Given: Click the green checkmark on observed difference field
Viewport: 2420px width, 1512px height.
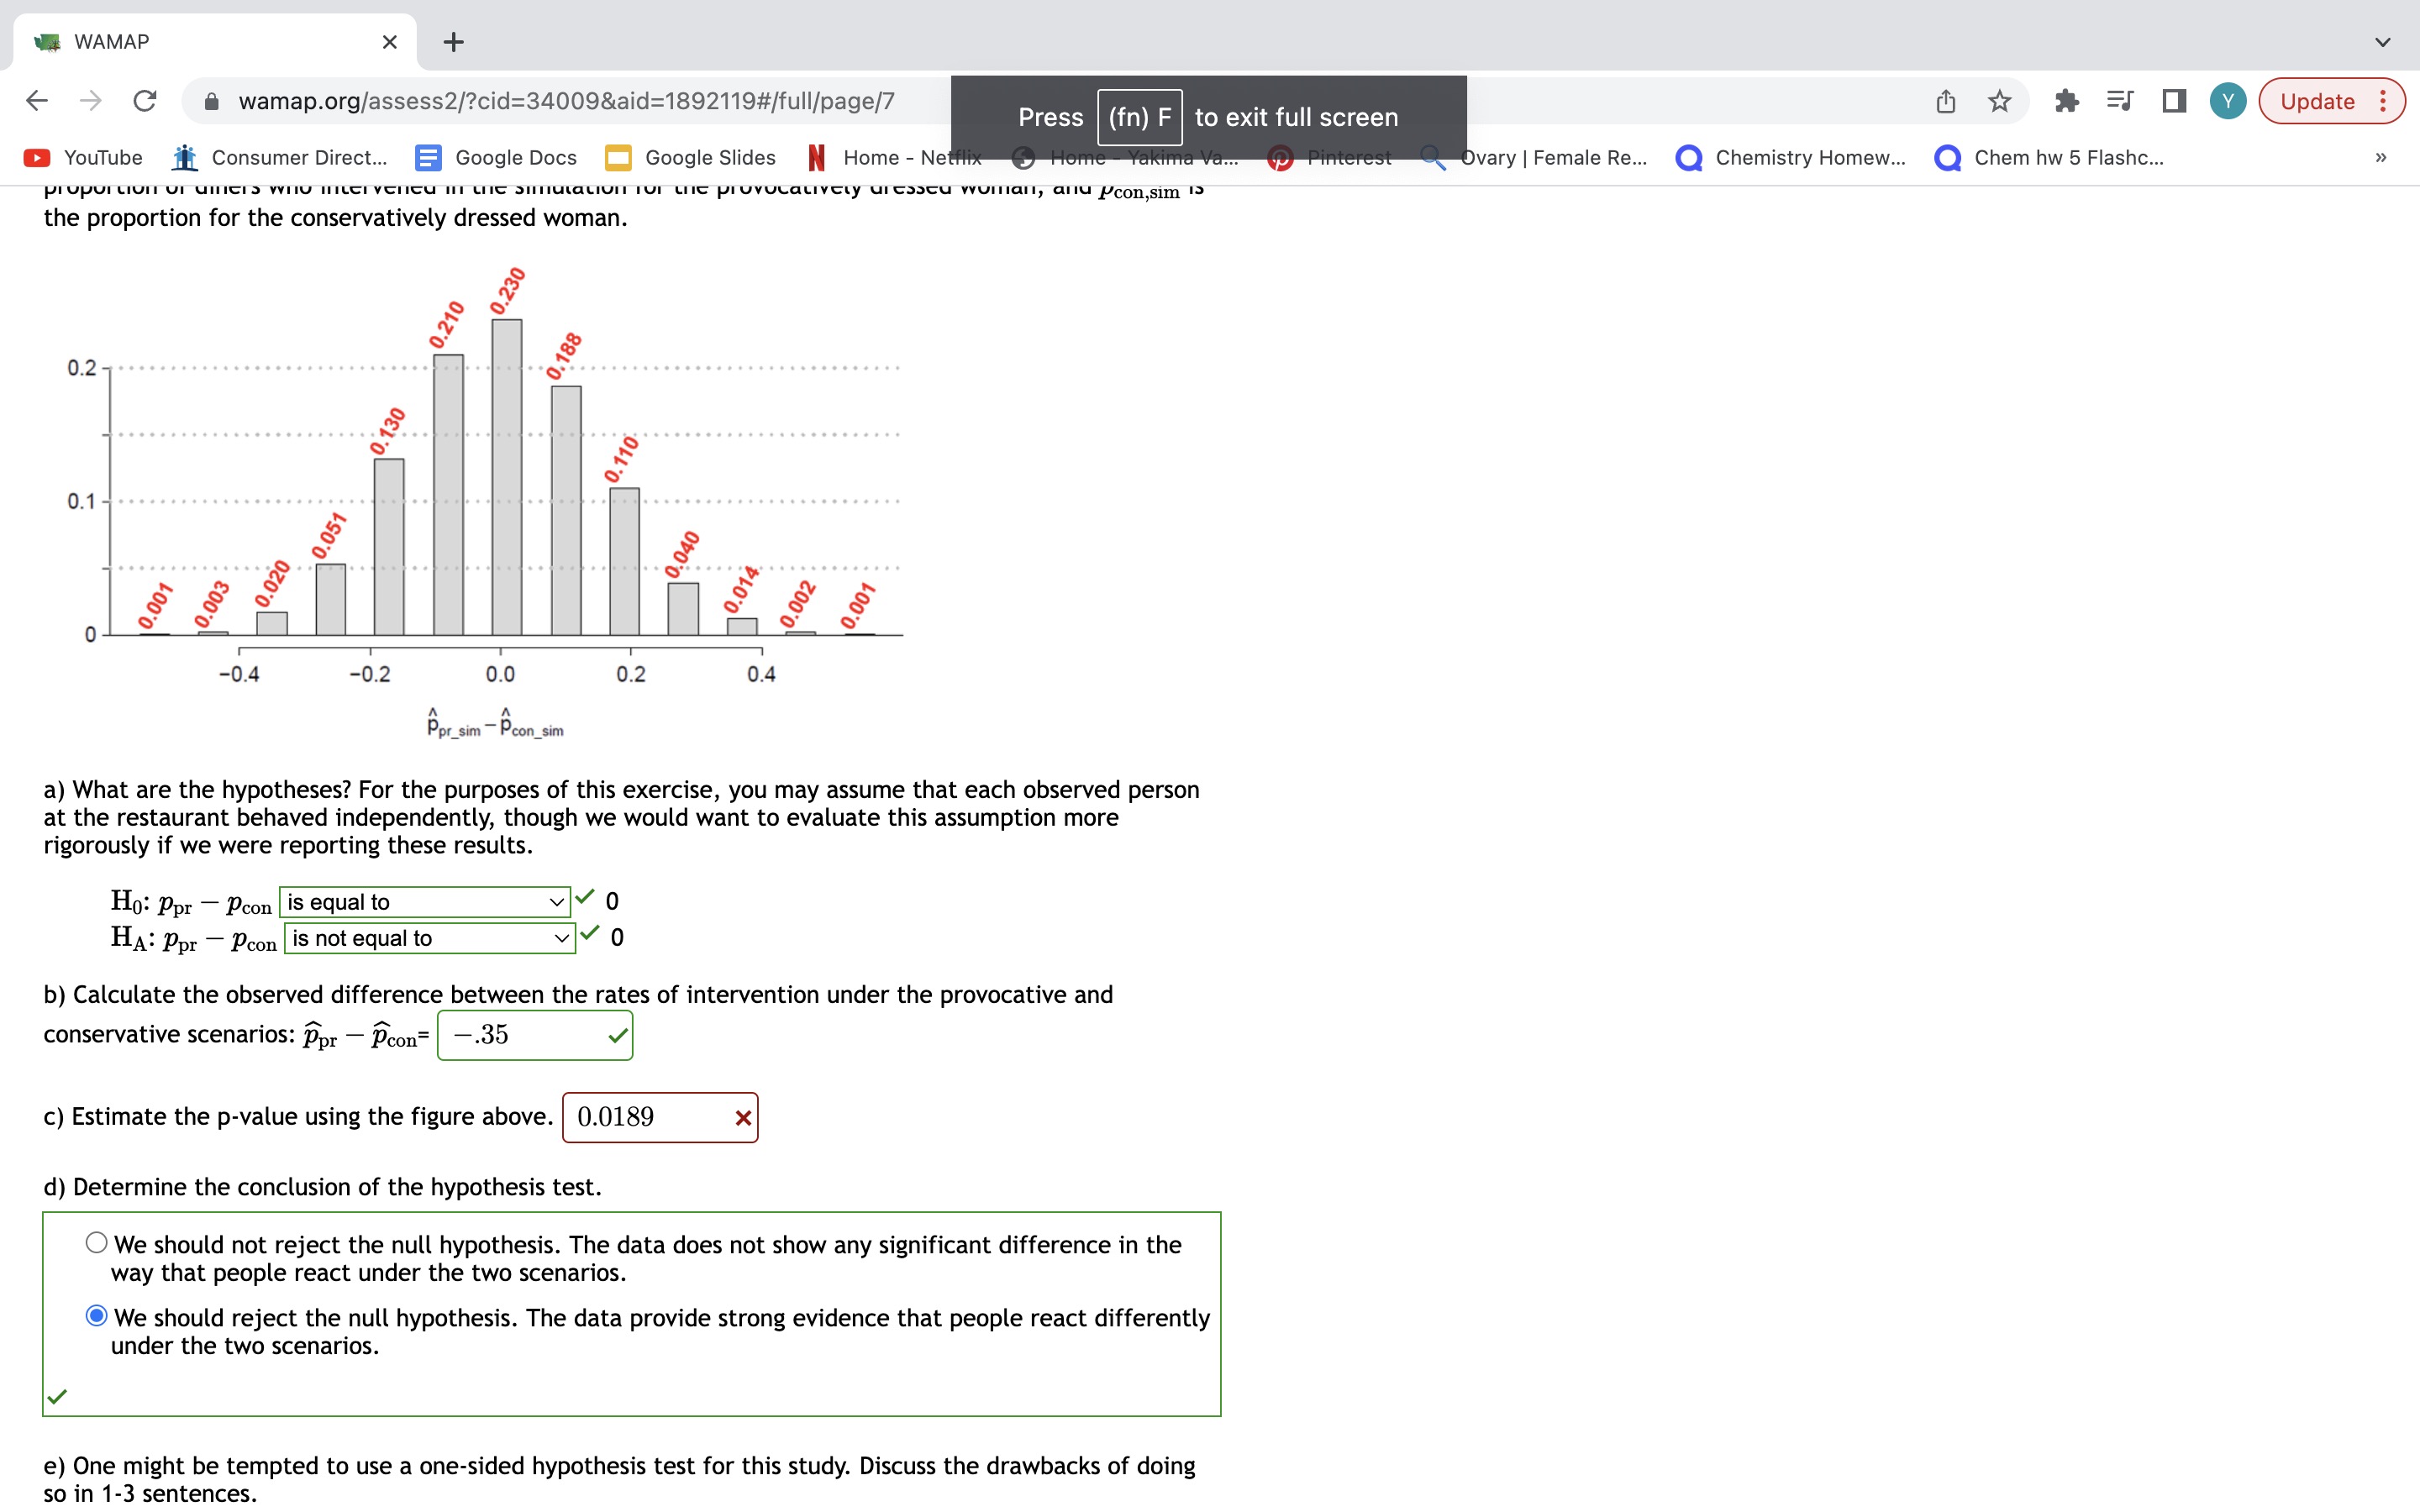Looking at the screenshot, I should pyautogui.click(x=617, y=1035).
